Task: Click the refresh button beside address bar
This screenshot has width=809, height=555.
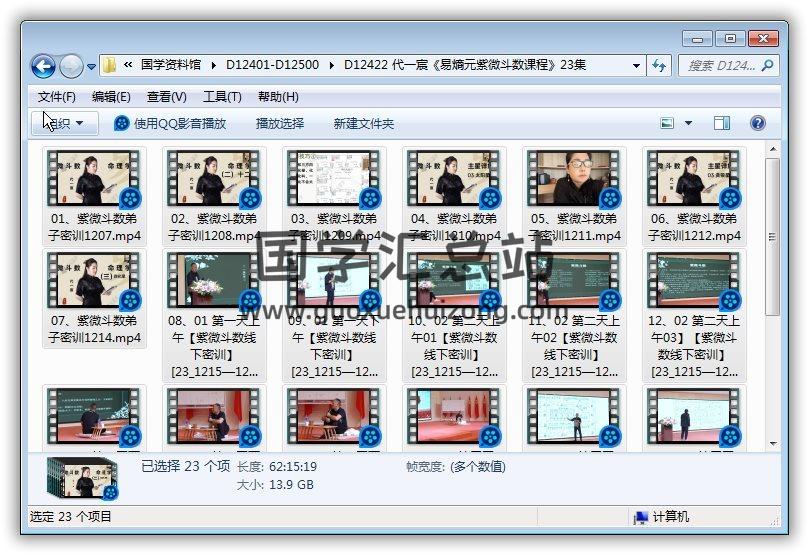Action: [x=660, y=65]
